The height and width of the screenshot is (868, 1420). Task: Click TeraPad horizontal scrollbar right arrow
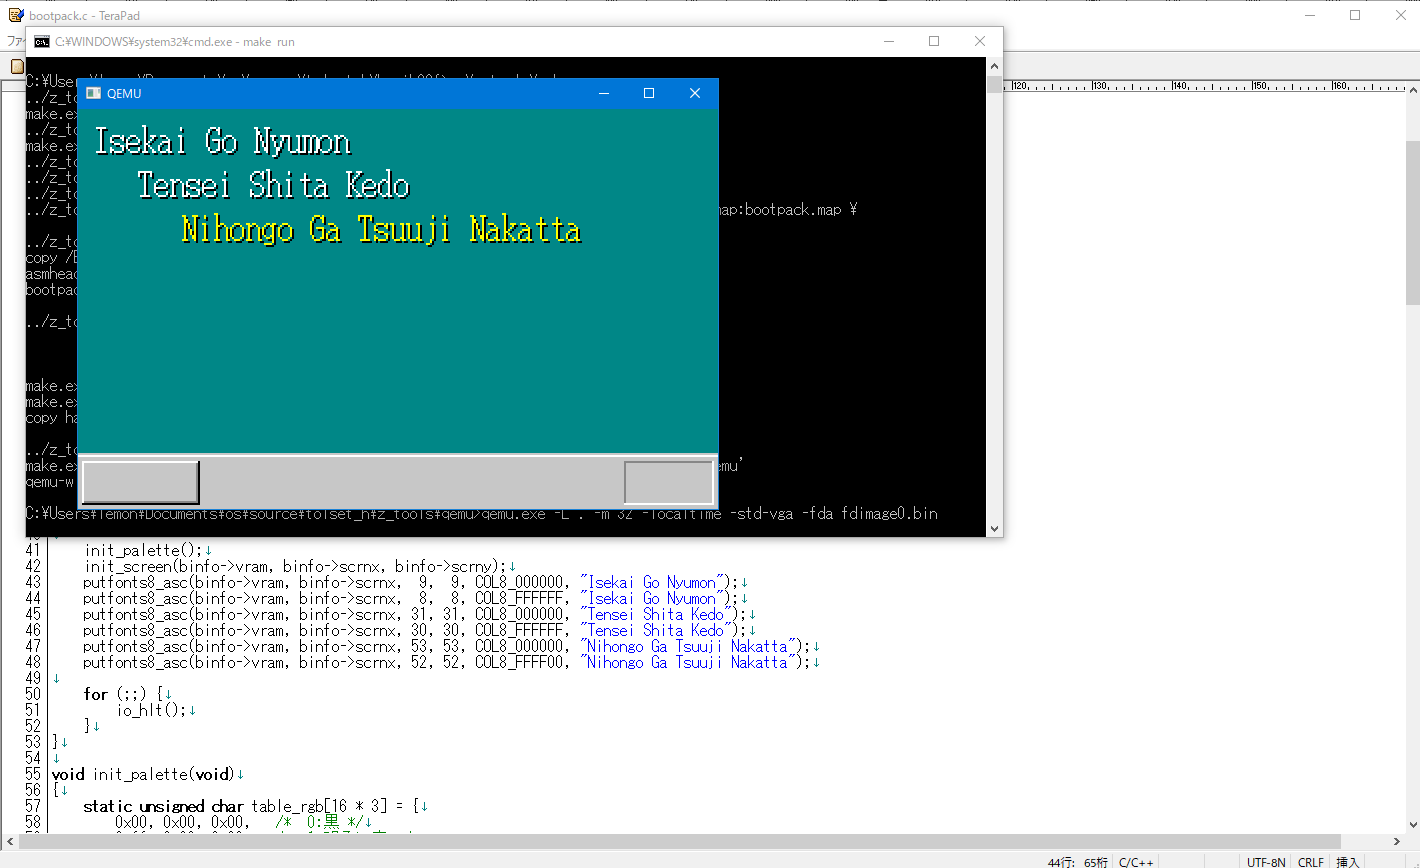1396,842
